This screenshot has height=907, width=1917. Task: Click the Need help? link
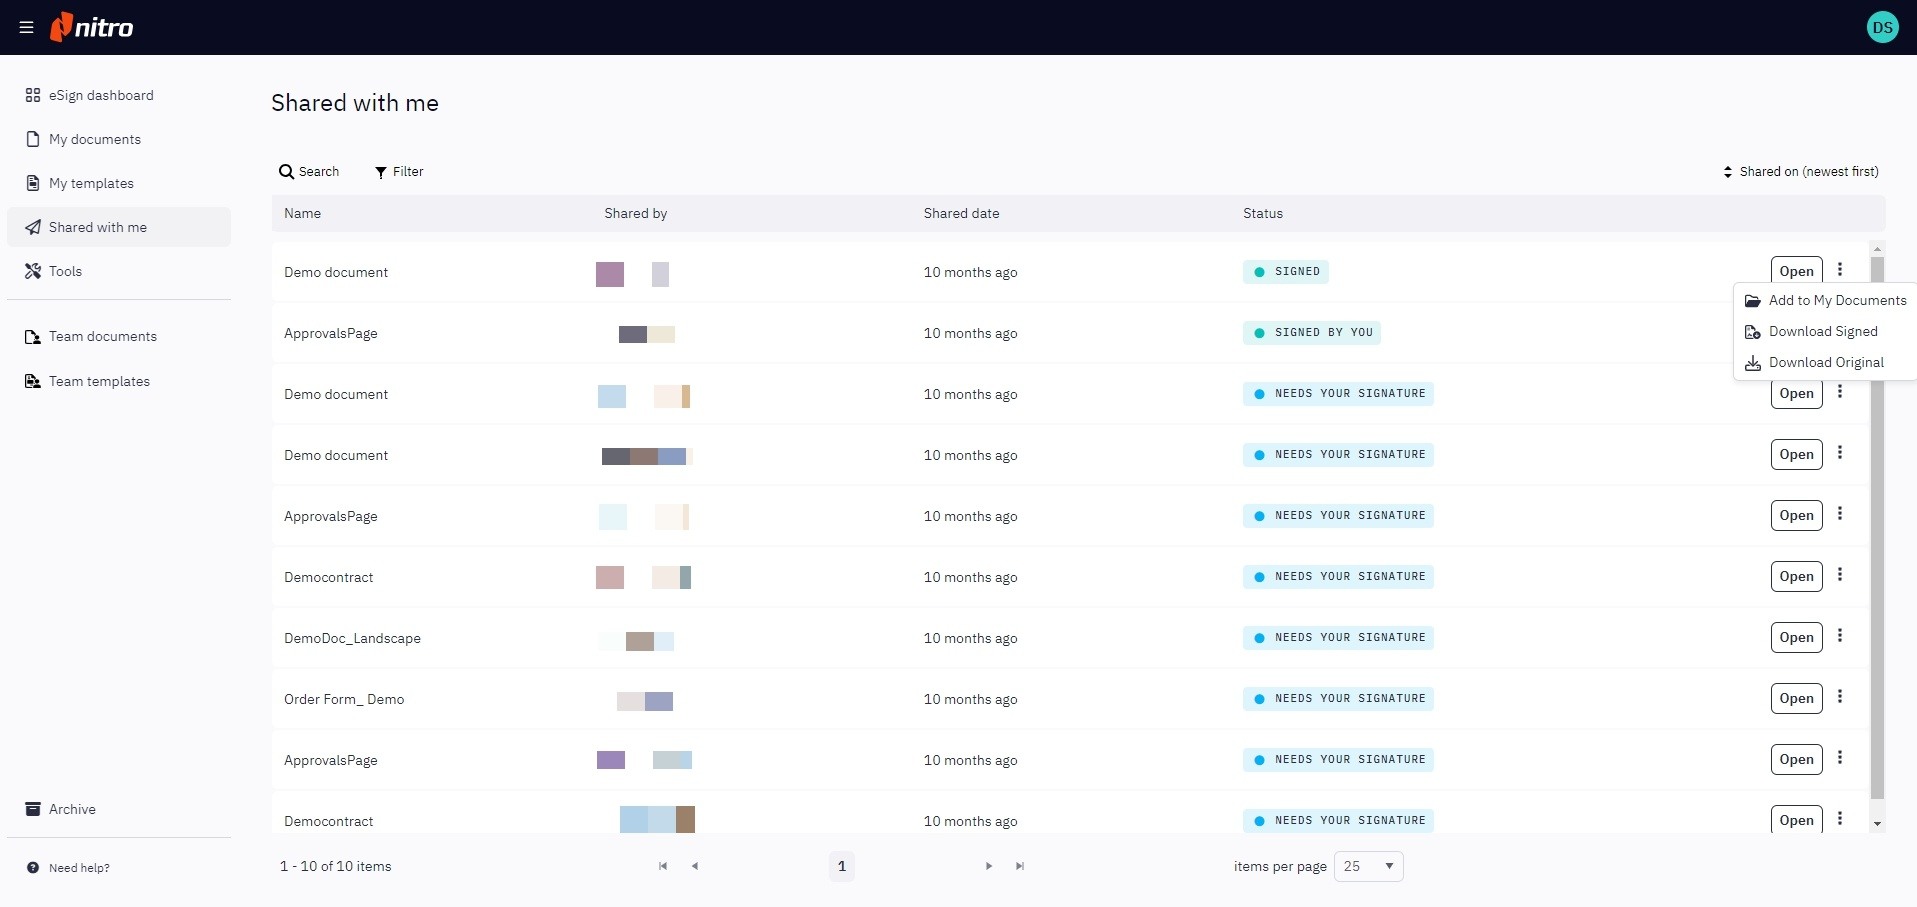pyautogui.click(x=79, y=868)
